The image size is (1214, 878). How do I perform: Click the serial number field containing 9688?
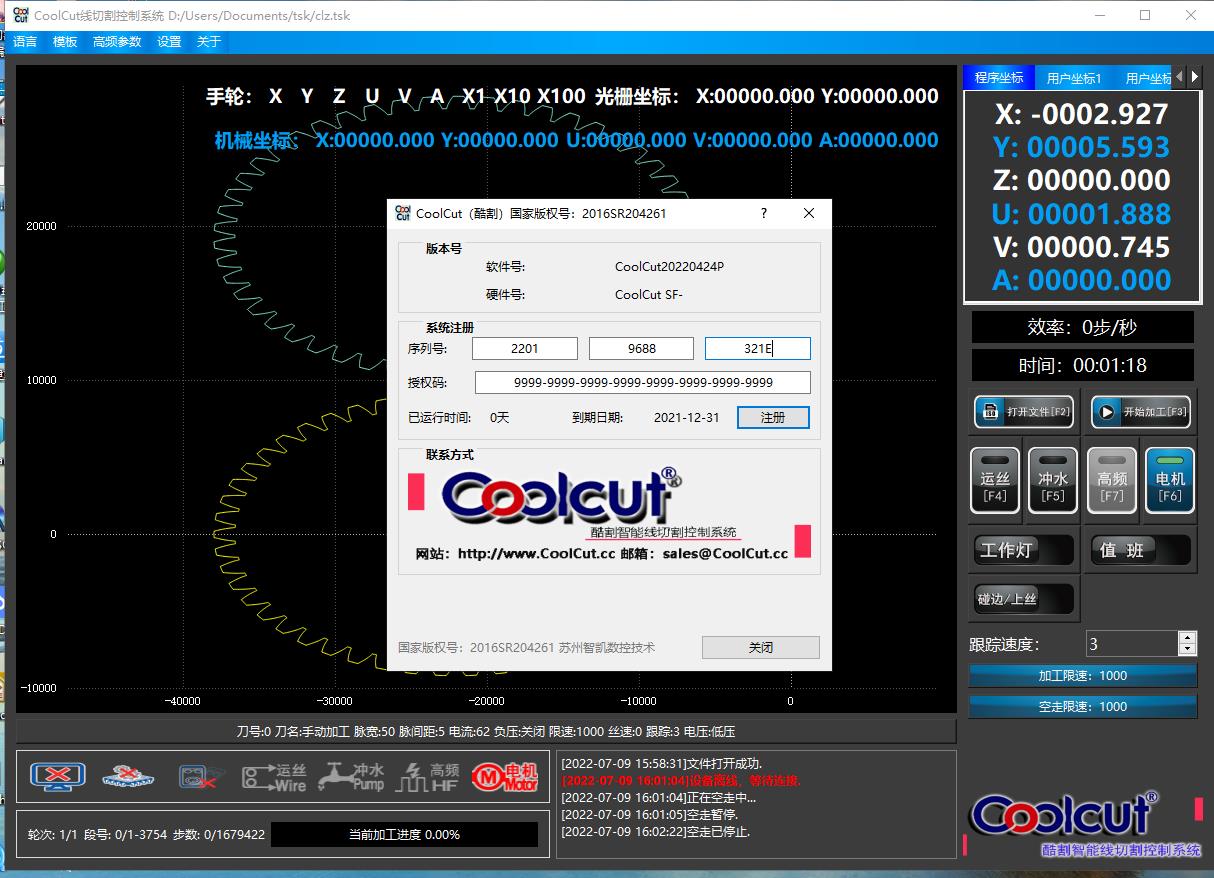point(641,348)
